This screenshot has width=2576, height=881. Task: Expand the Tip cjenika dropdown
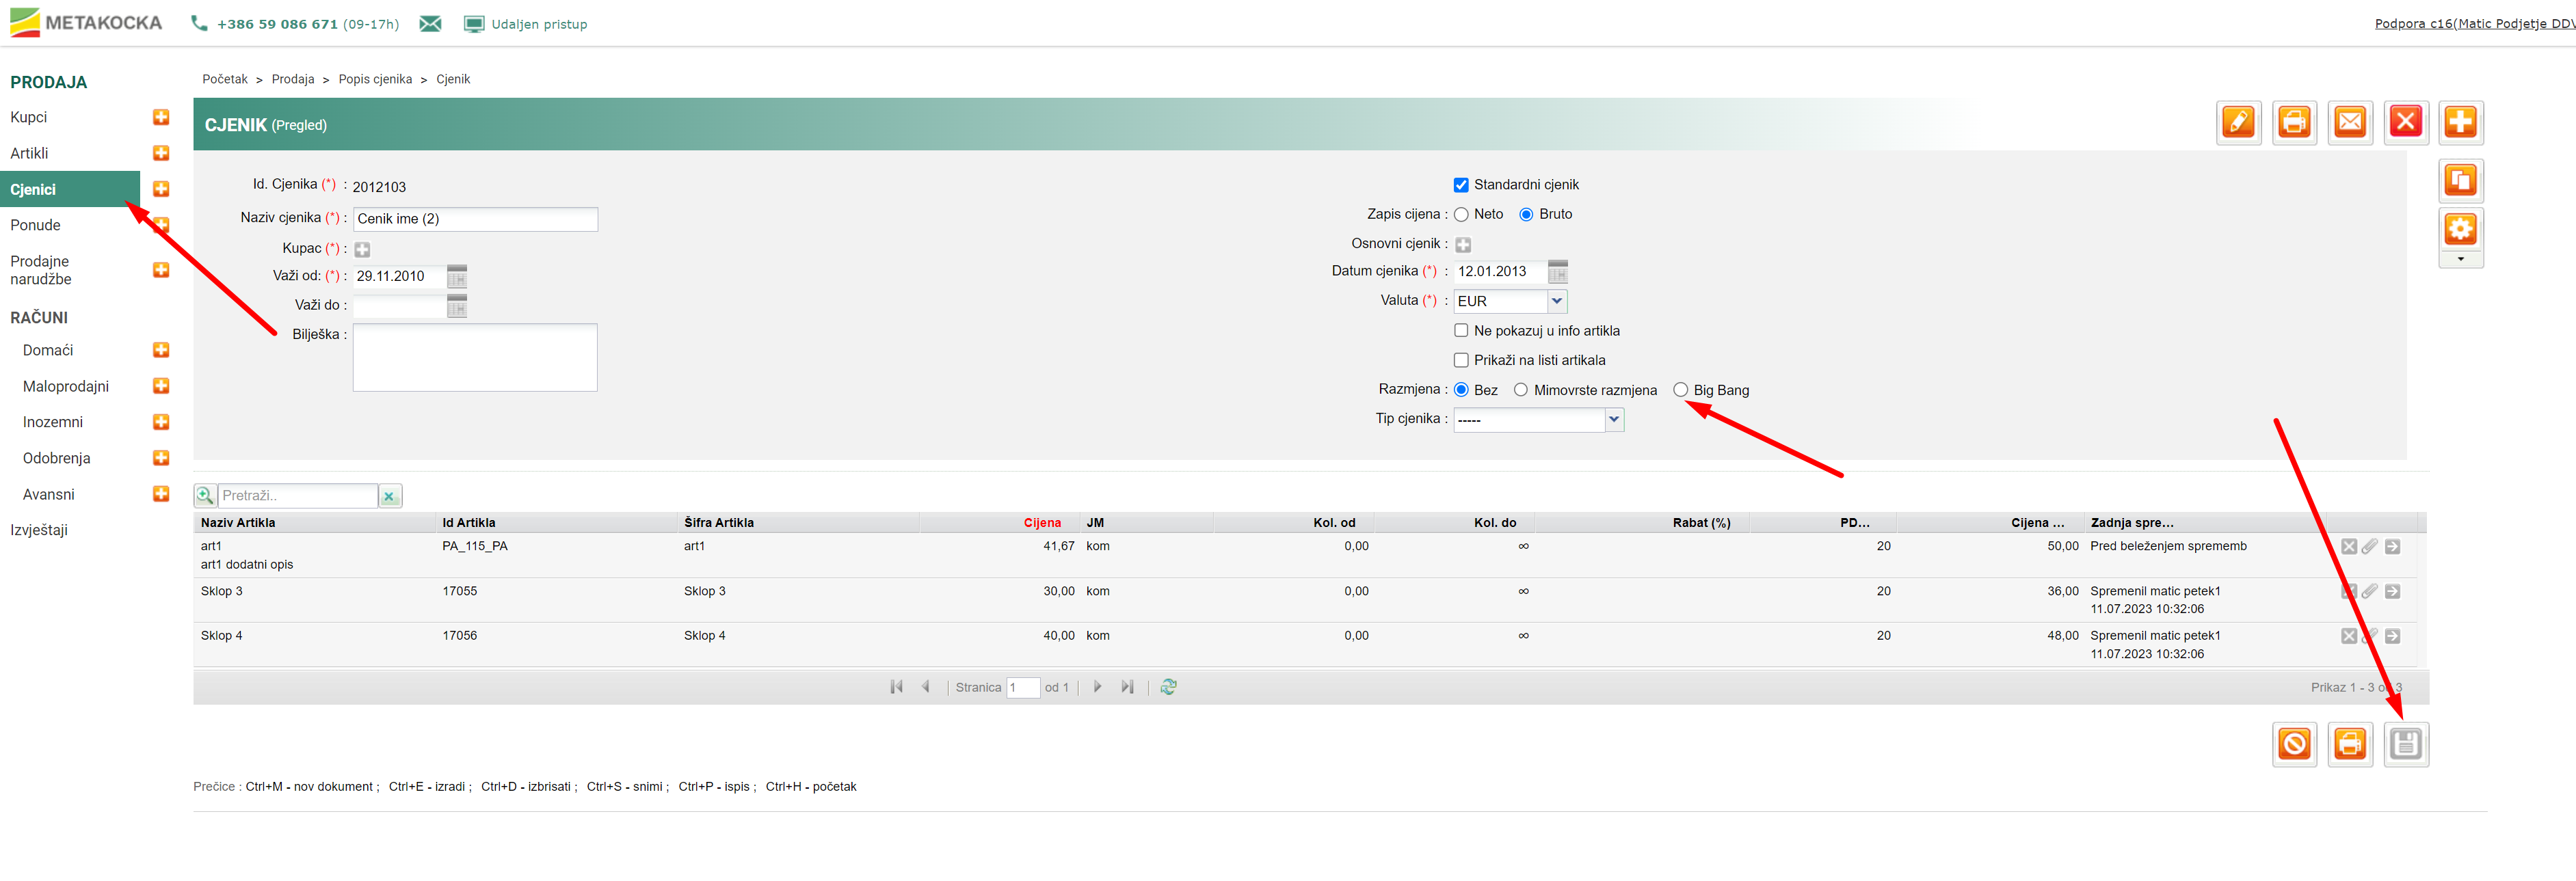pos(1613,420)
